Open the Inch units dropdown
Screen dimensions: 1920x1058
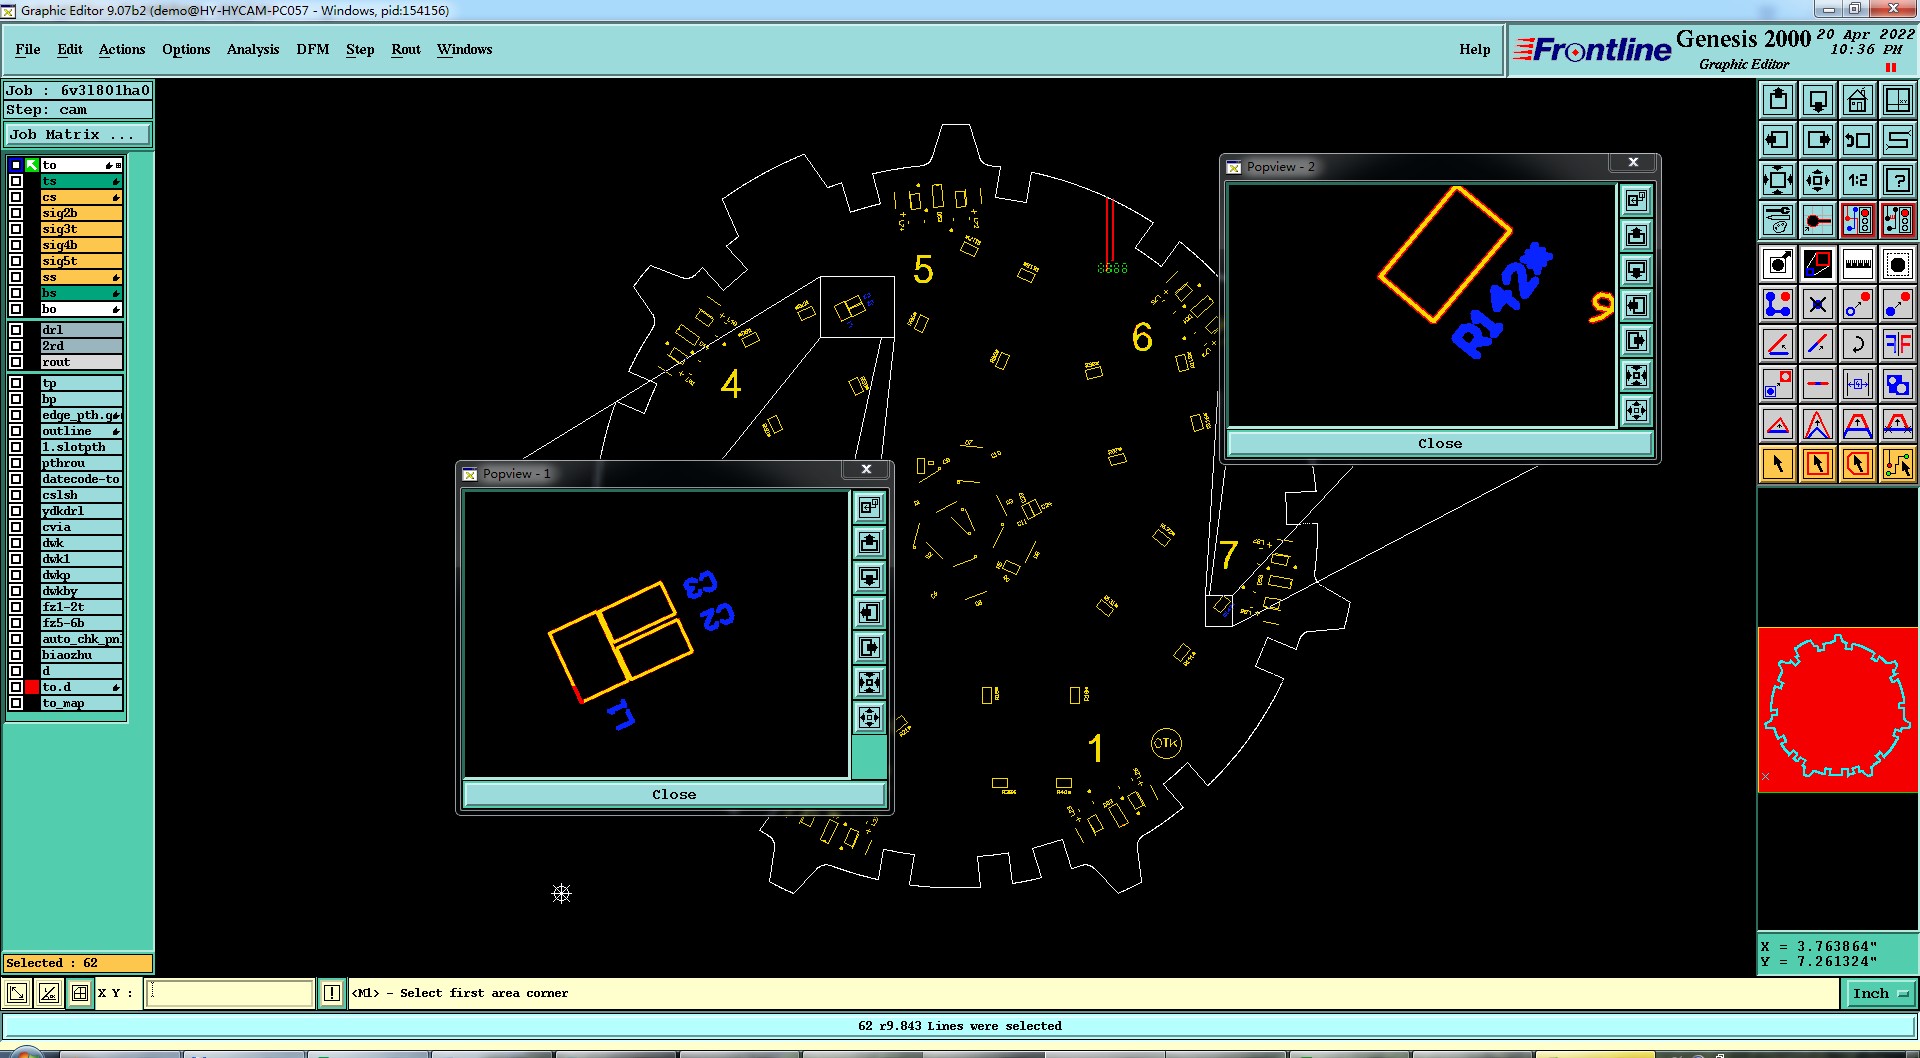(x=1881, y=993)
